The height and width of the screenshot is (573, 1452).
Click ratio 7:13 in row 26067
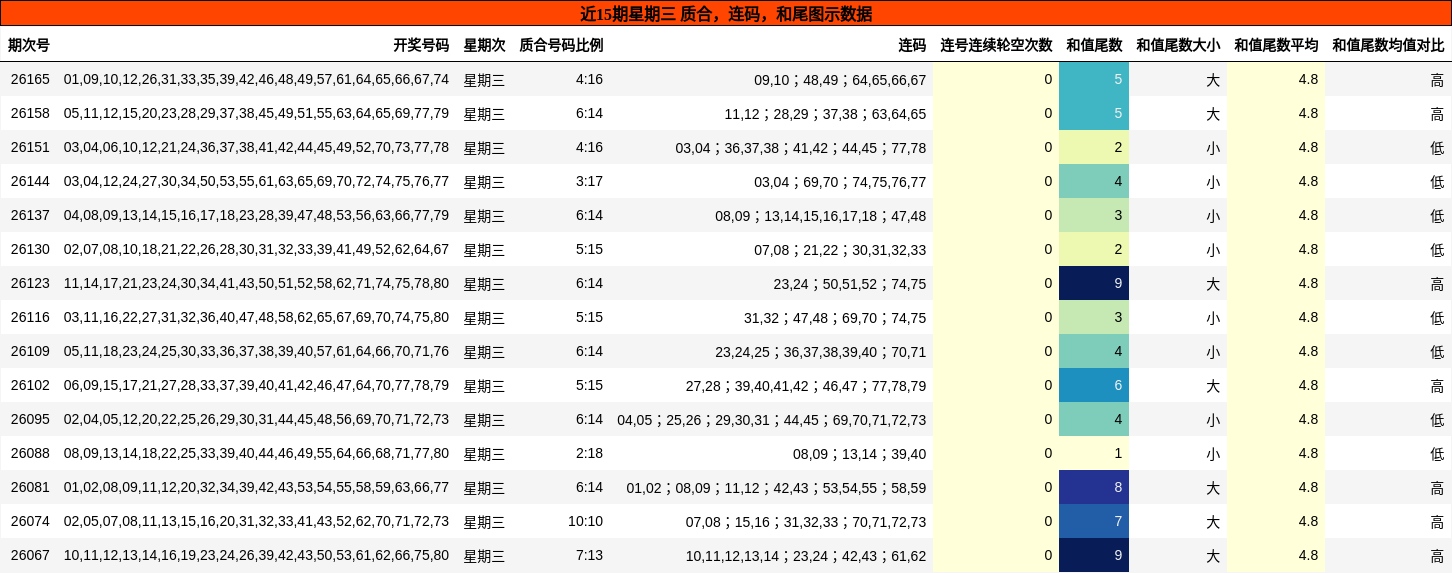589,555
